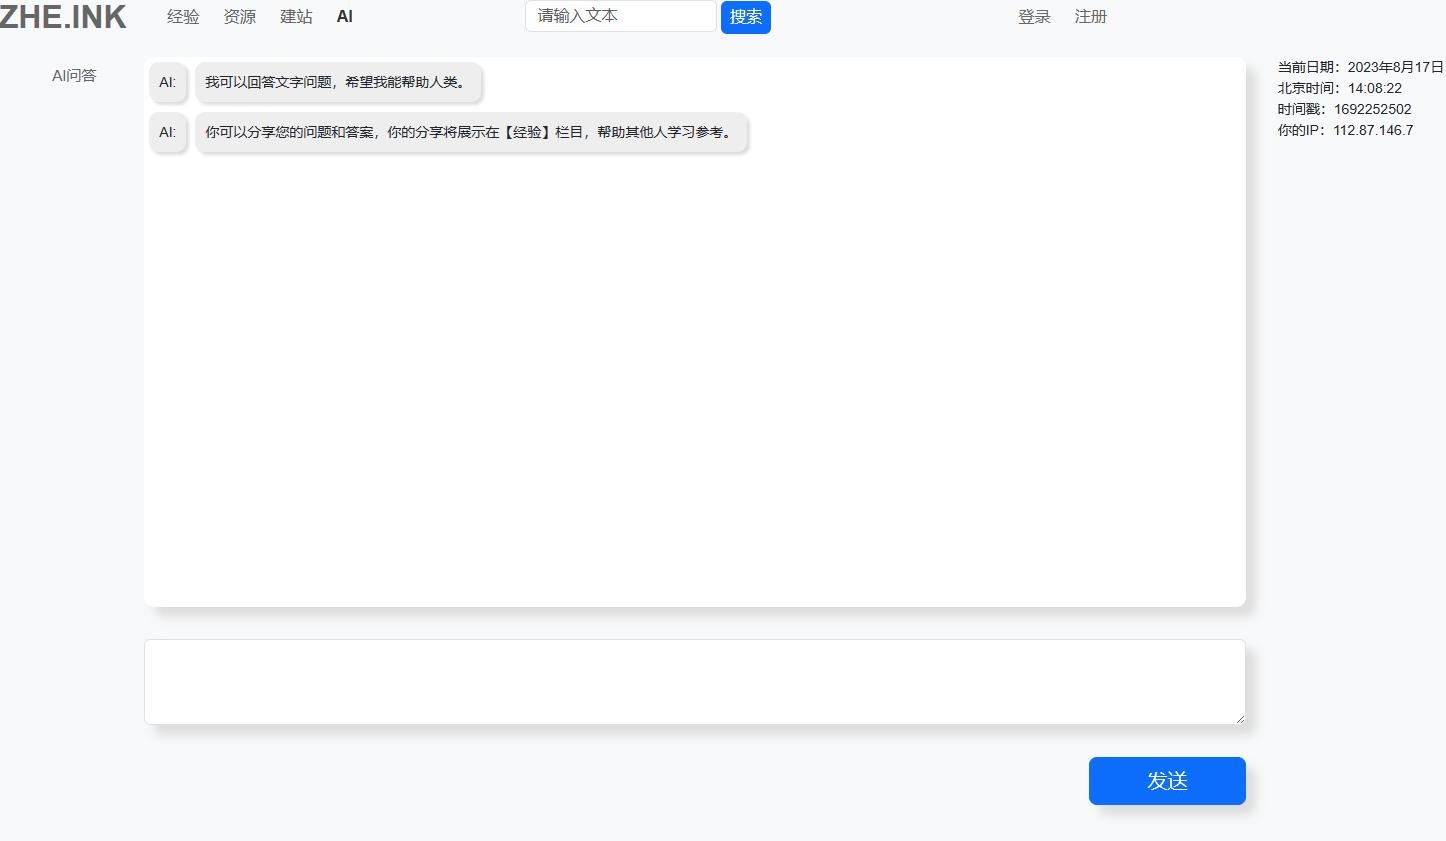Click the second AI: label bubble
This screenshot has width=1446, height=841.
168,132
